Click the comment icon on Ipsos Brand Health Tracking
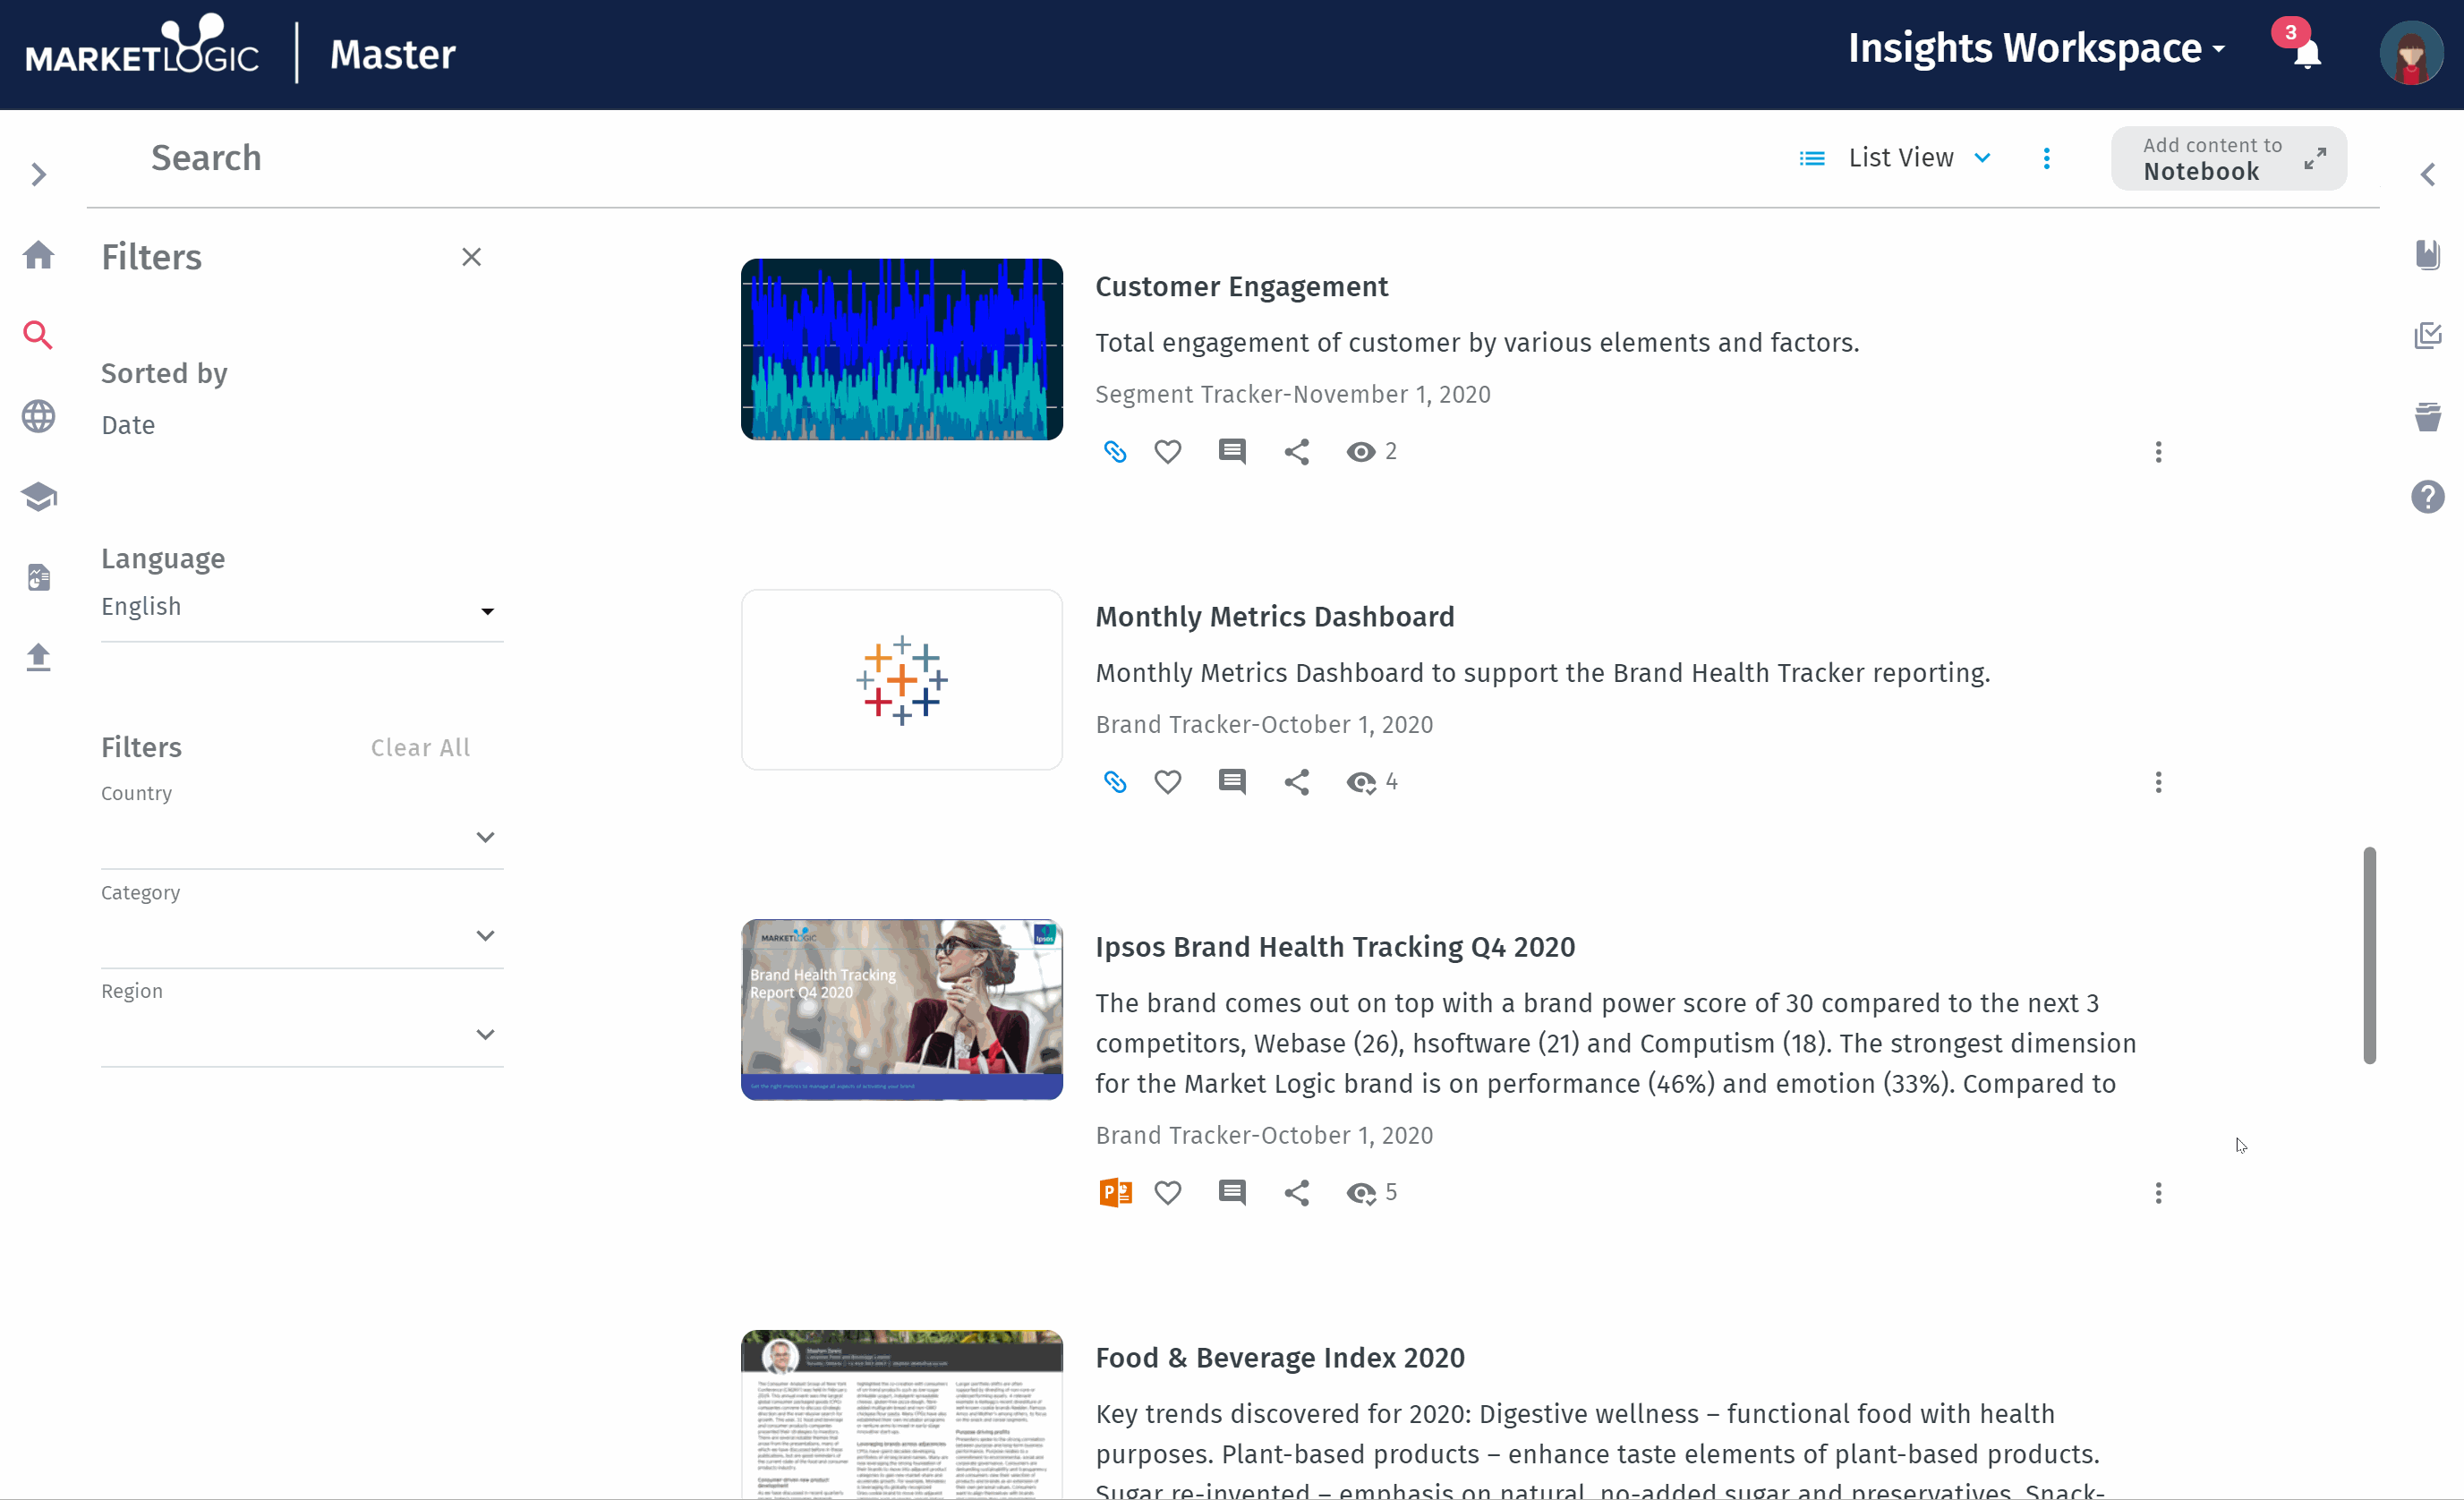This screenshot has height=1500, width=2464. (1232, 1192)
